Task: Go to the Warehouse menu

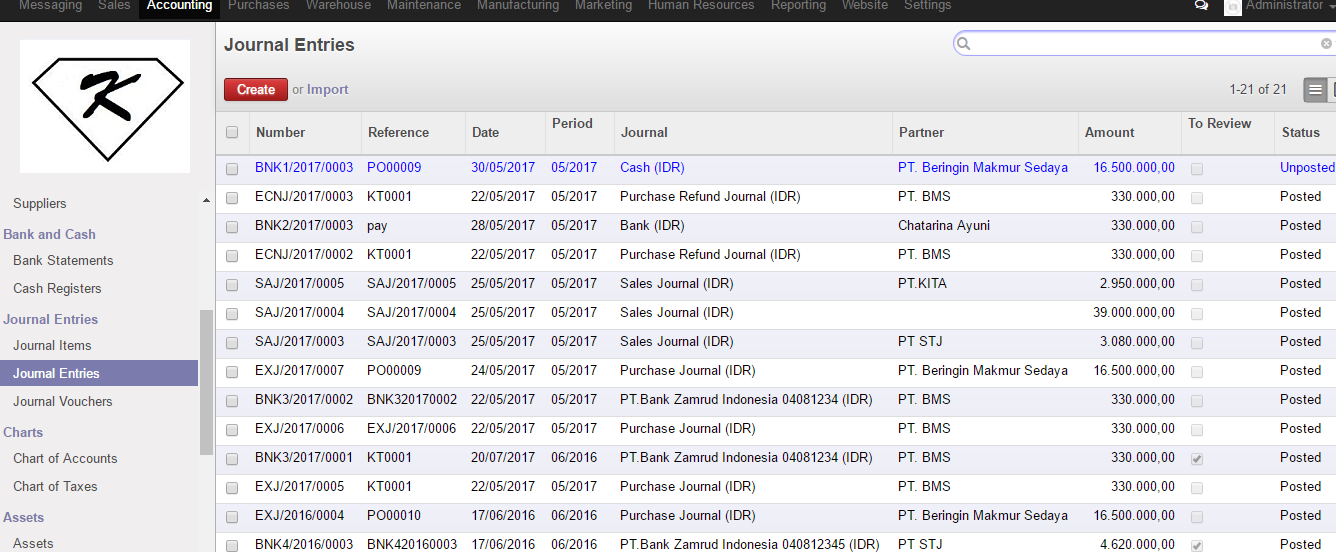Action: coord(338,6)
